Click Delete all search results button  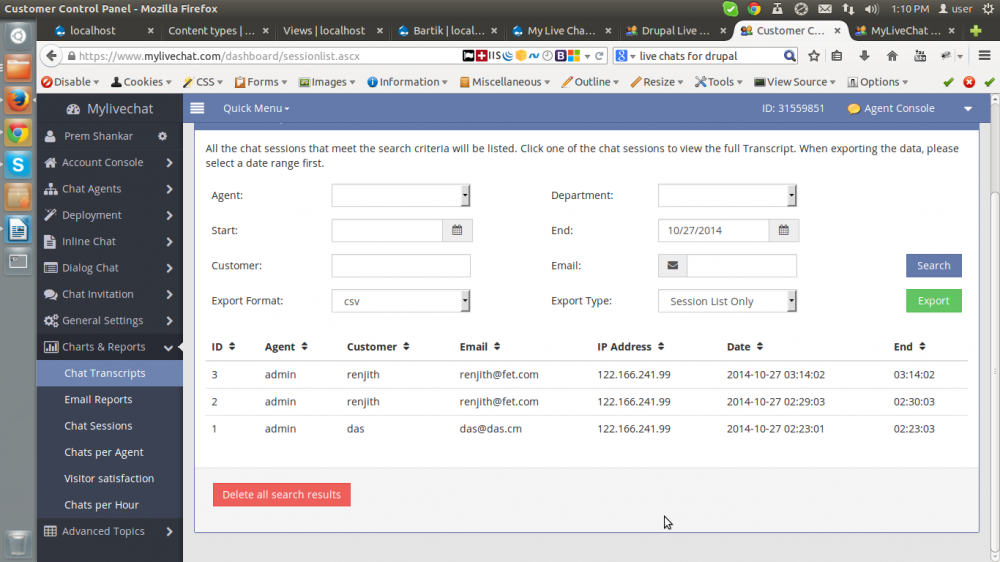281,495
